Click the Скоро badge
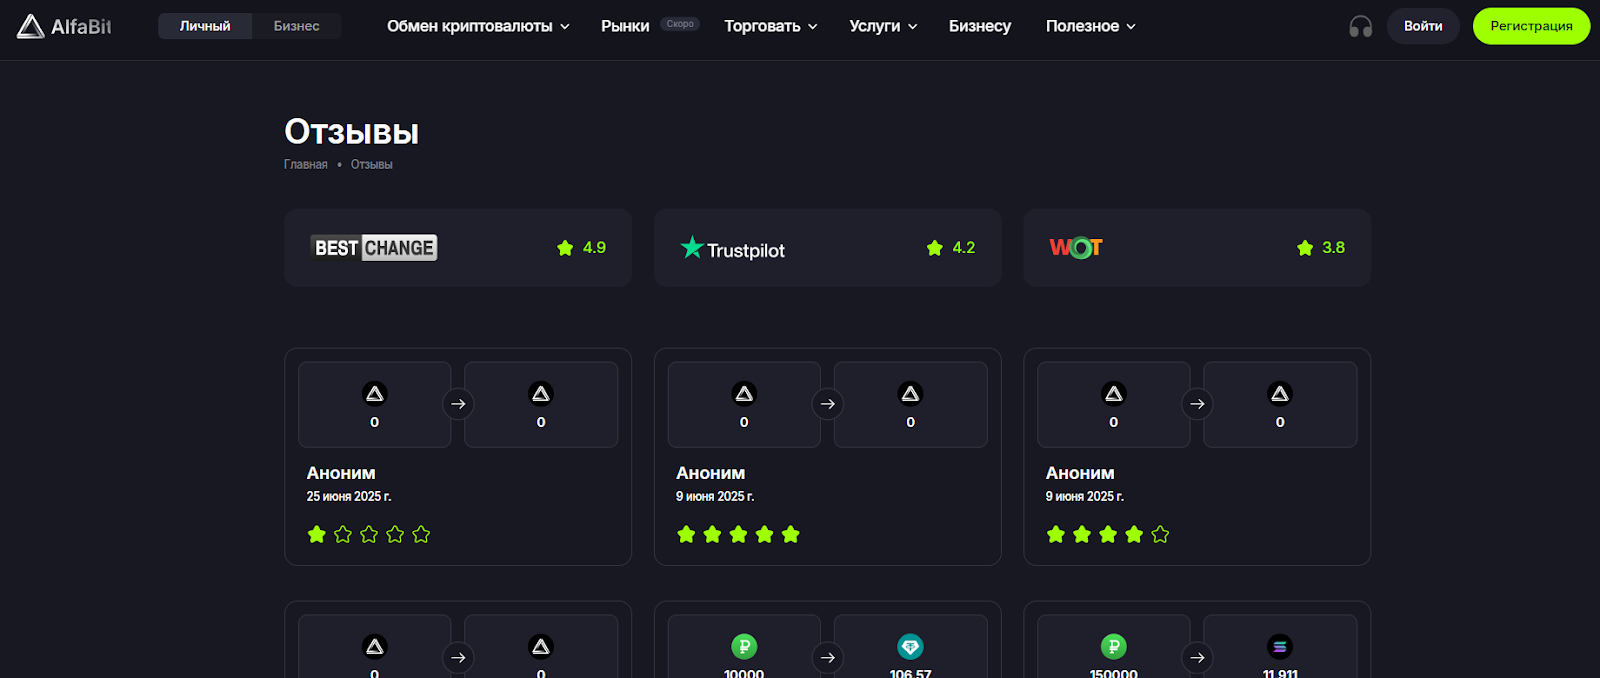The width and height of the screenshot is (1600, 678). [x=680, y=24]
